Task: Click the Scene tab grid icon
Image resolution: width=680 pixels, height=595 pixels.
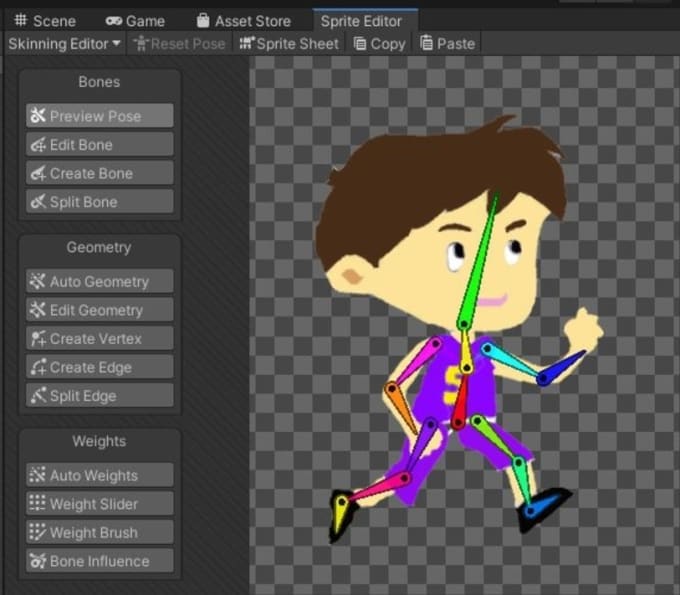Action: pyautogui.click(x=20, y=20)
